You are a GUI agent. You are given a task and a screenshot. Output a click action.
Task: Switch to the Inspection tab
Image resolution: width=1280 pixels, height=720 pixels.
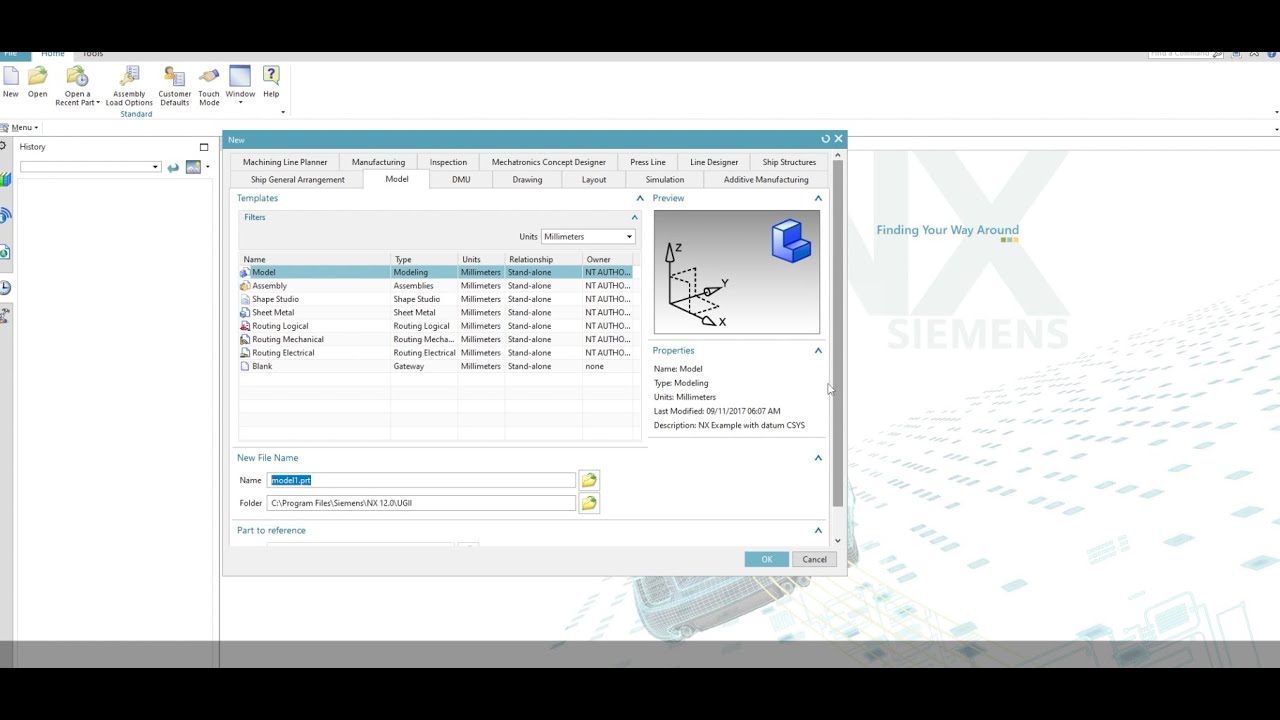click(448, 162)
